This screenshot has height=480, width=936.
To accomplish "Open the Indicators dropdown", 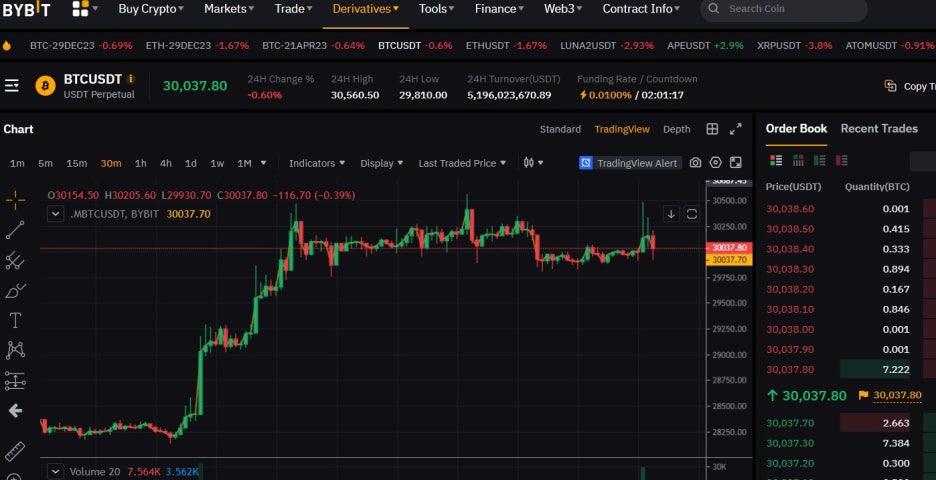I will 316,163.
